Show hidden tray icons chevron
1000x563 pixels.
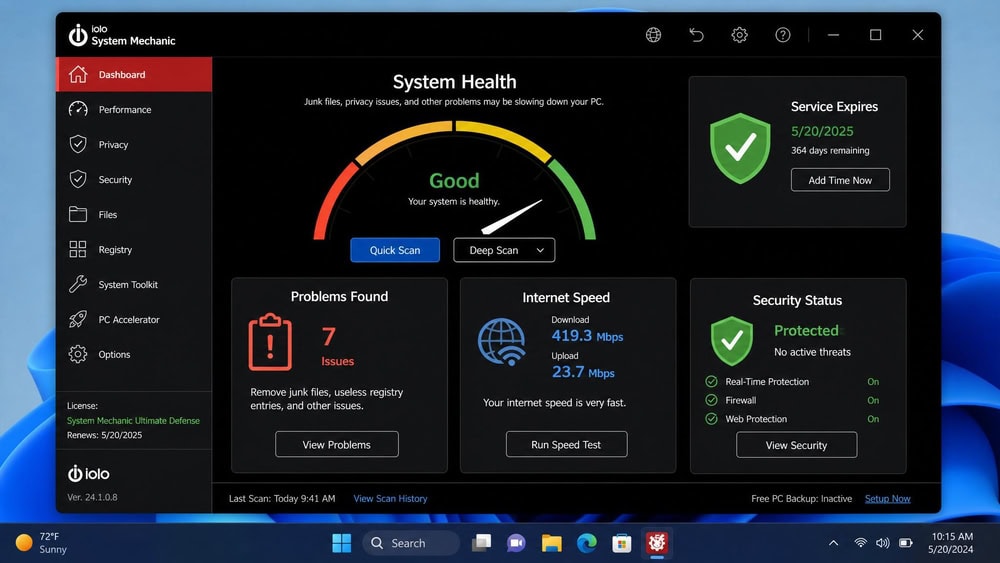click(x=833, y=543)
